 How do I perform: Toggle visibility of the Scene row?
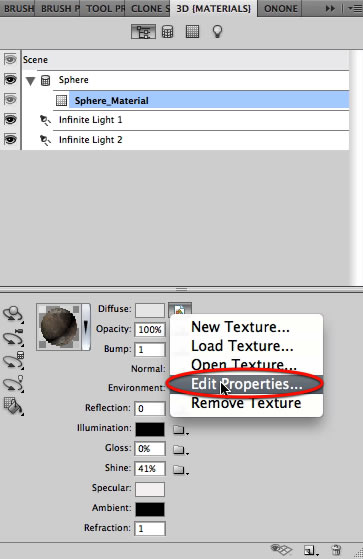10,59
